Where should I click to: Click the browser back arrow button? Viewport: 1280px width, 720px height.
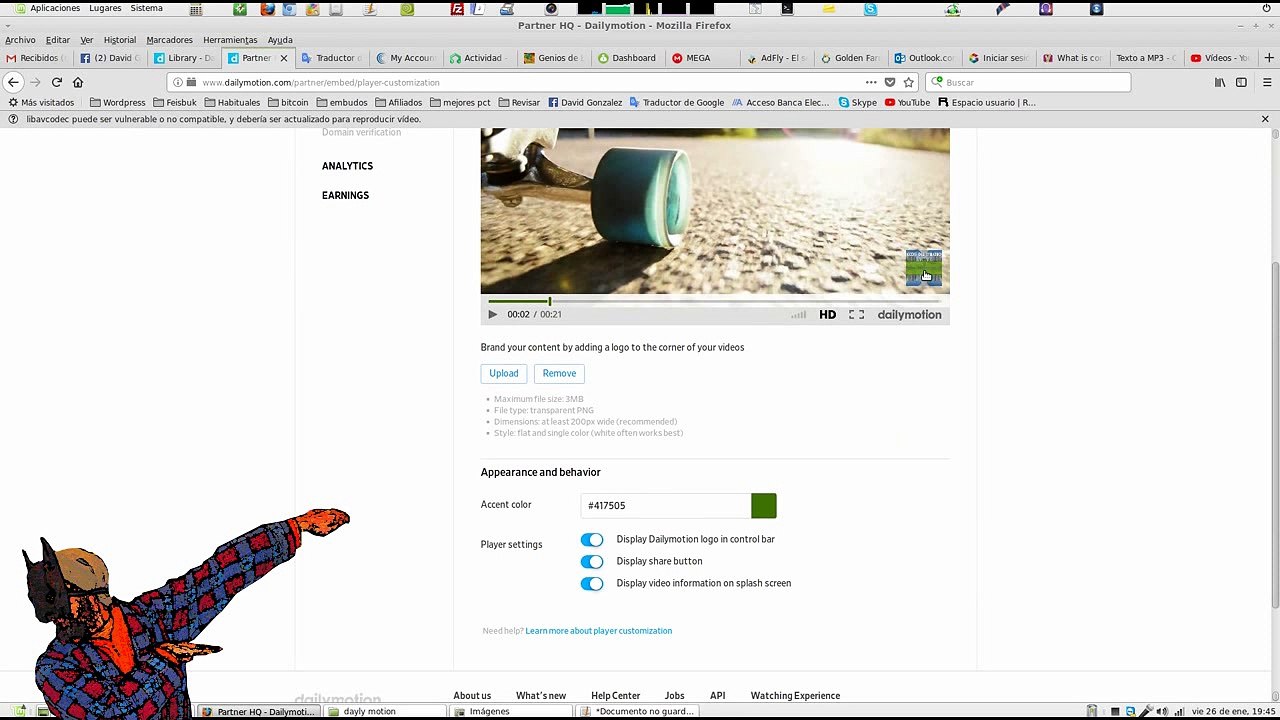click(14, 82)
